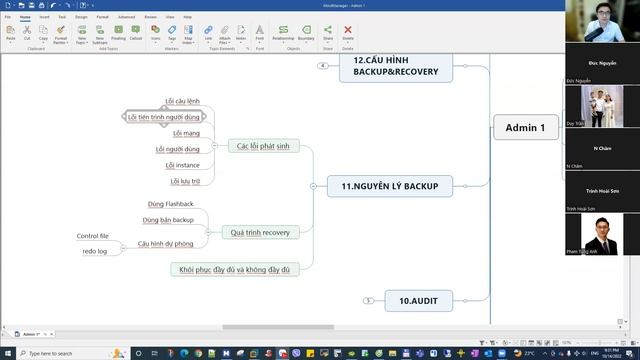Save the map using the diskette icon
Screen dimensions: 640x360
[31, 5]
